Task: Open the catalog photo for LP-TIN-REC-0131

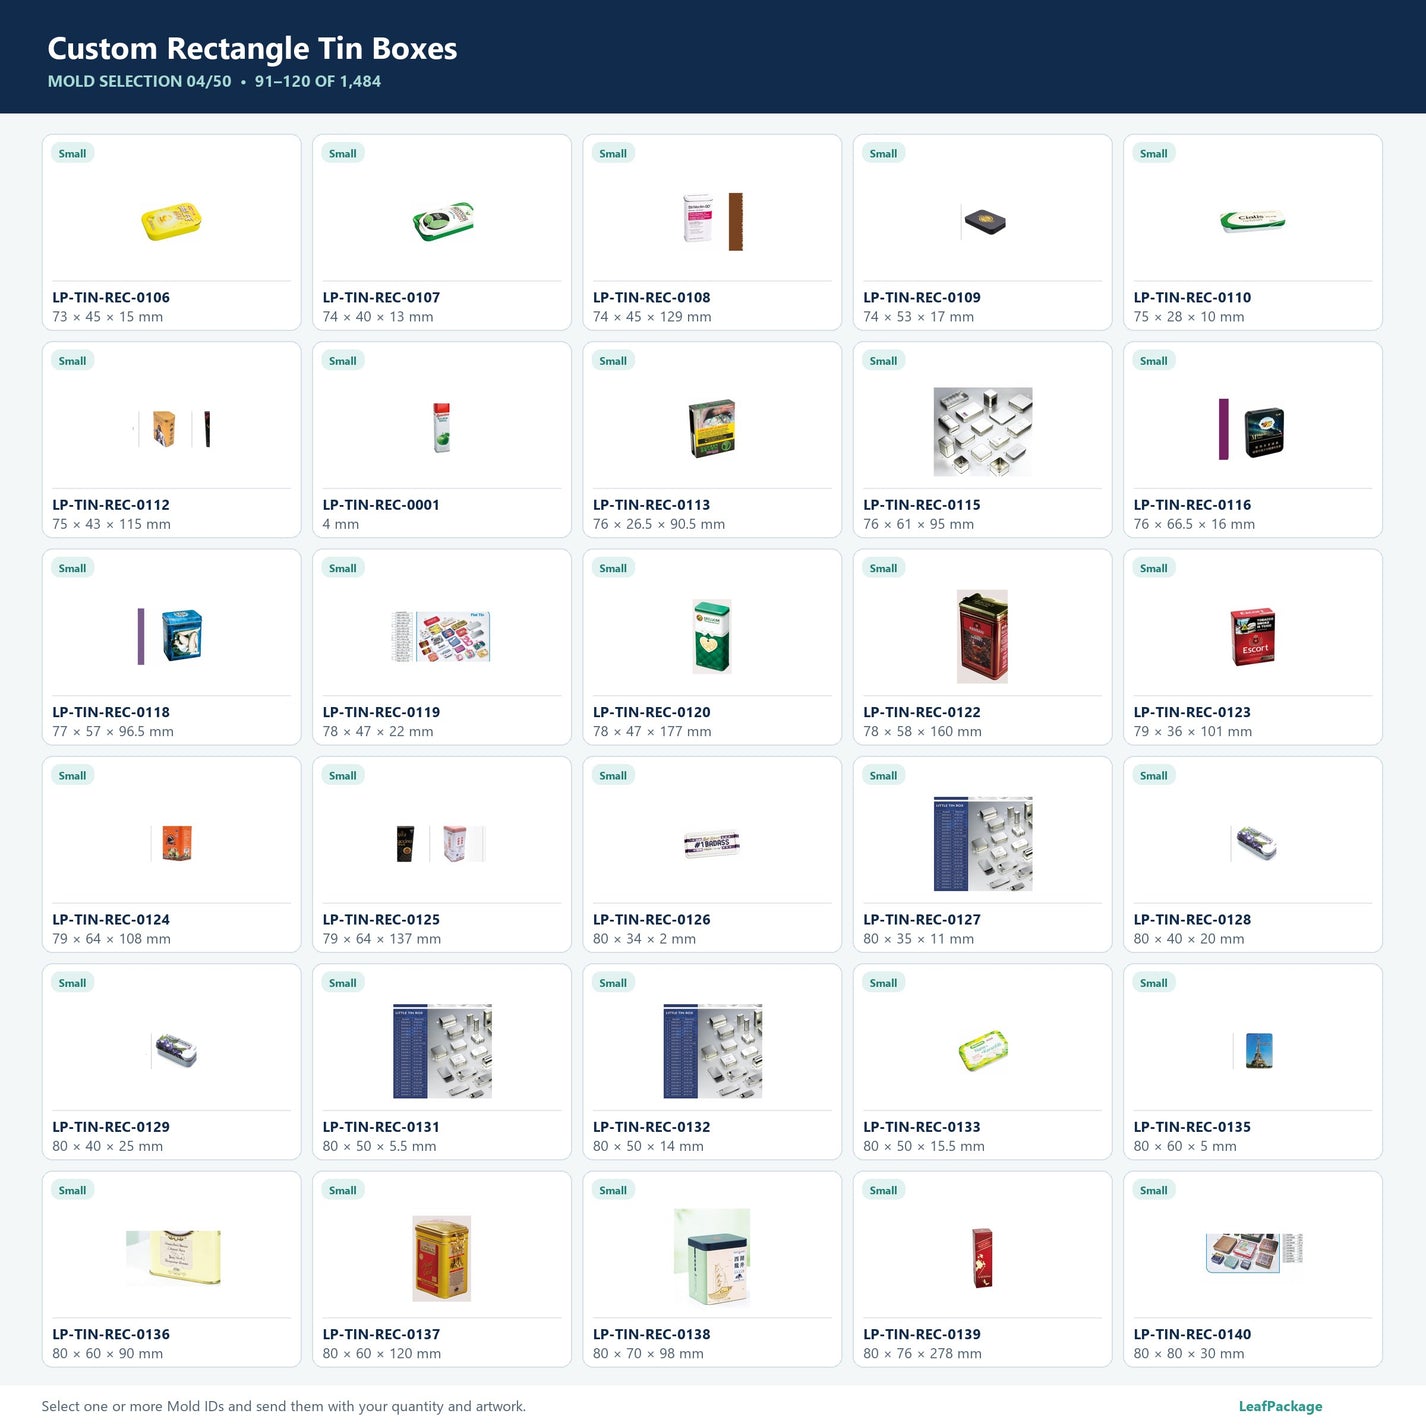Action: click(x=442, y=1051)
